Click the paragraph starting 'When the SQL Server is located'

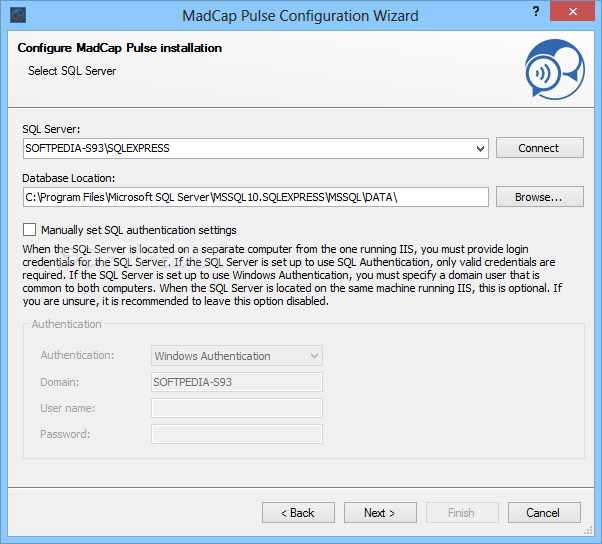(x=292, y=275)
